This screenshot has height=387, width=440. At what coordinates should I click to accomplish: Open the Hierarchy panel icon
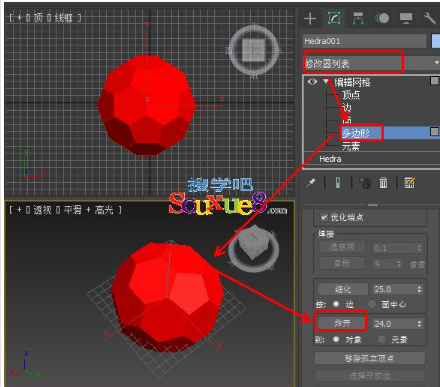(x=358, y=18)
